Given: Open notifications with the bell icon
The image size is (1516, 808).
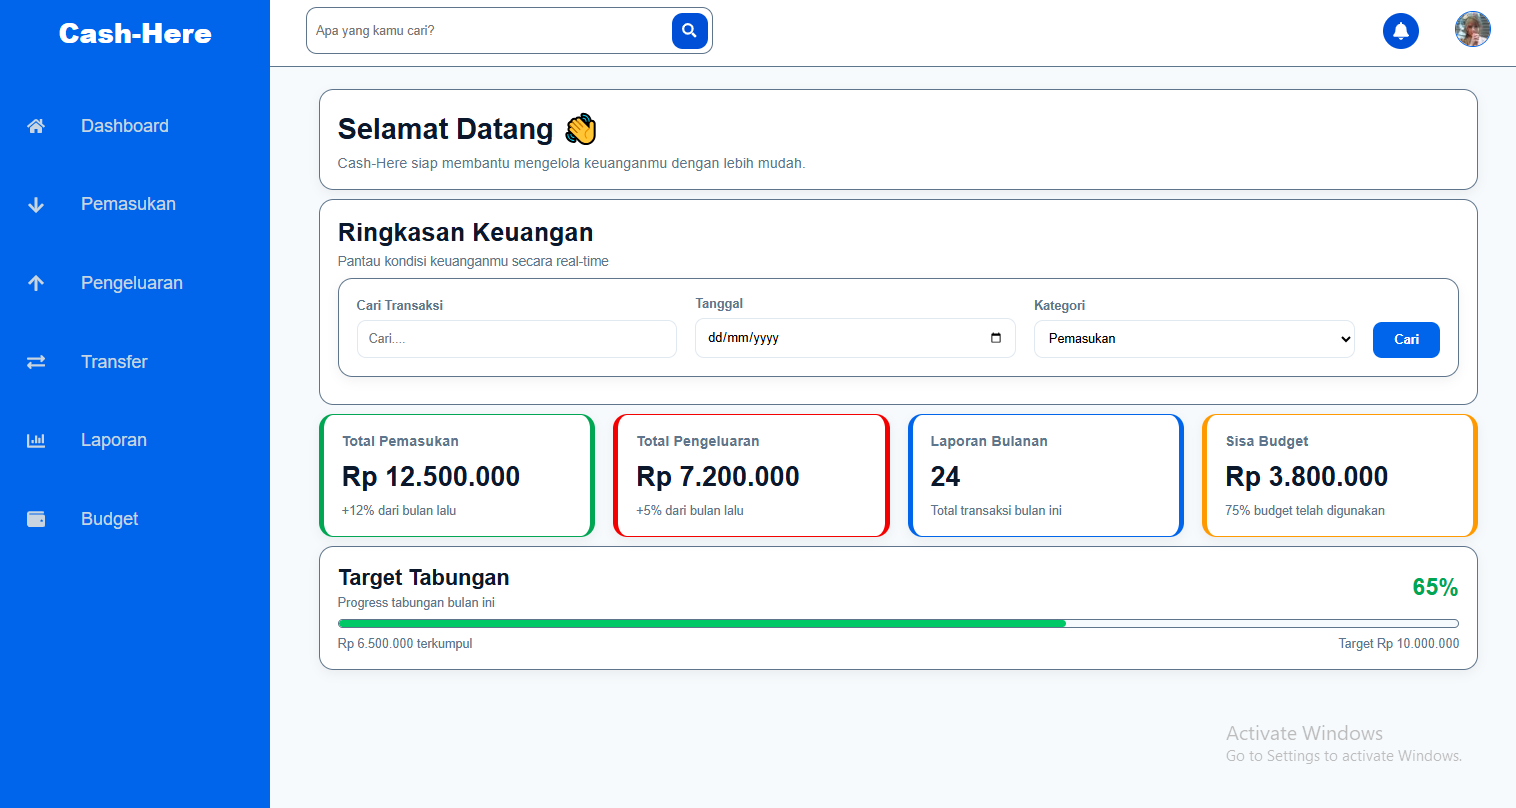Looking at the screenshot, I should (1401, 31).
